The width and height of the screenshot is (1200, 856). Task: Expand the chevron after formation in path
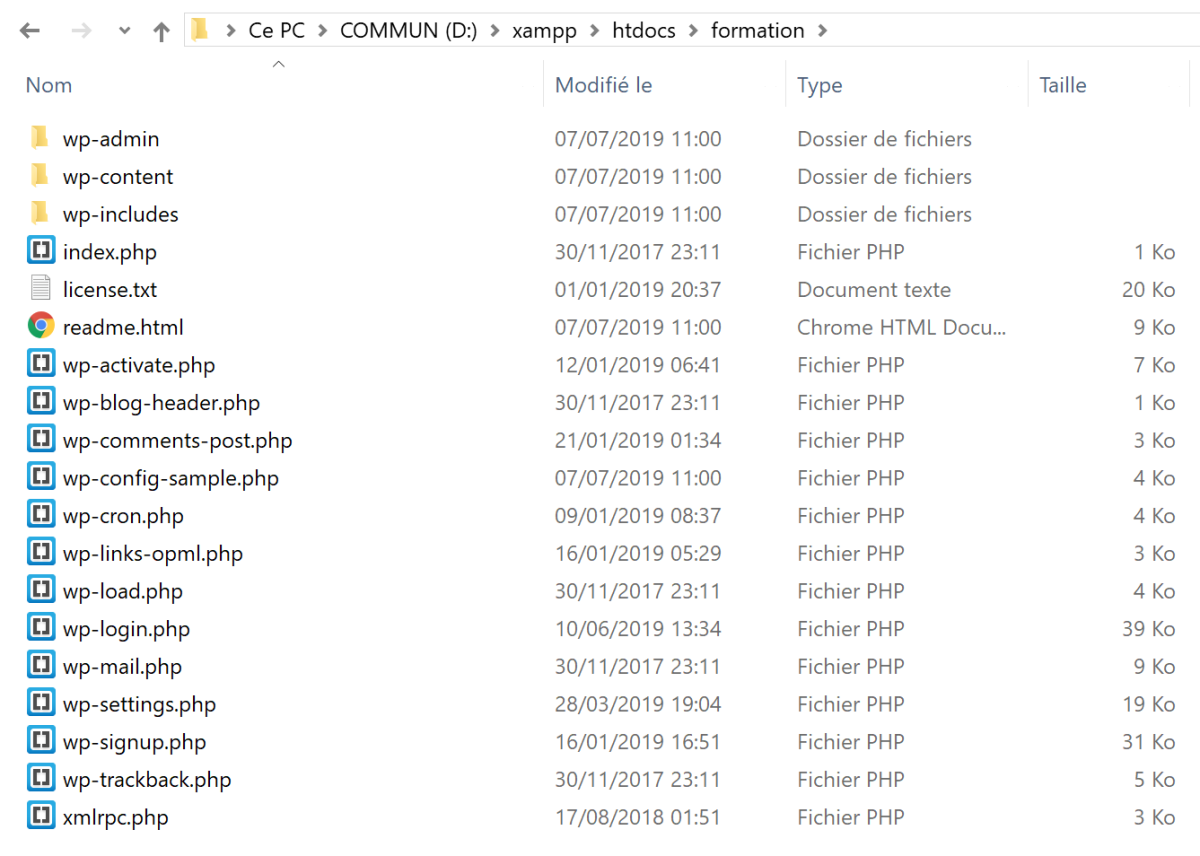[x=822, y=31]
